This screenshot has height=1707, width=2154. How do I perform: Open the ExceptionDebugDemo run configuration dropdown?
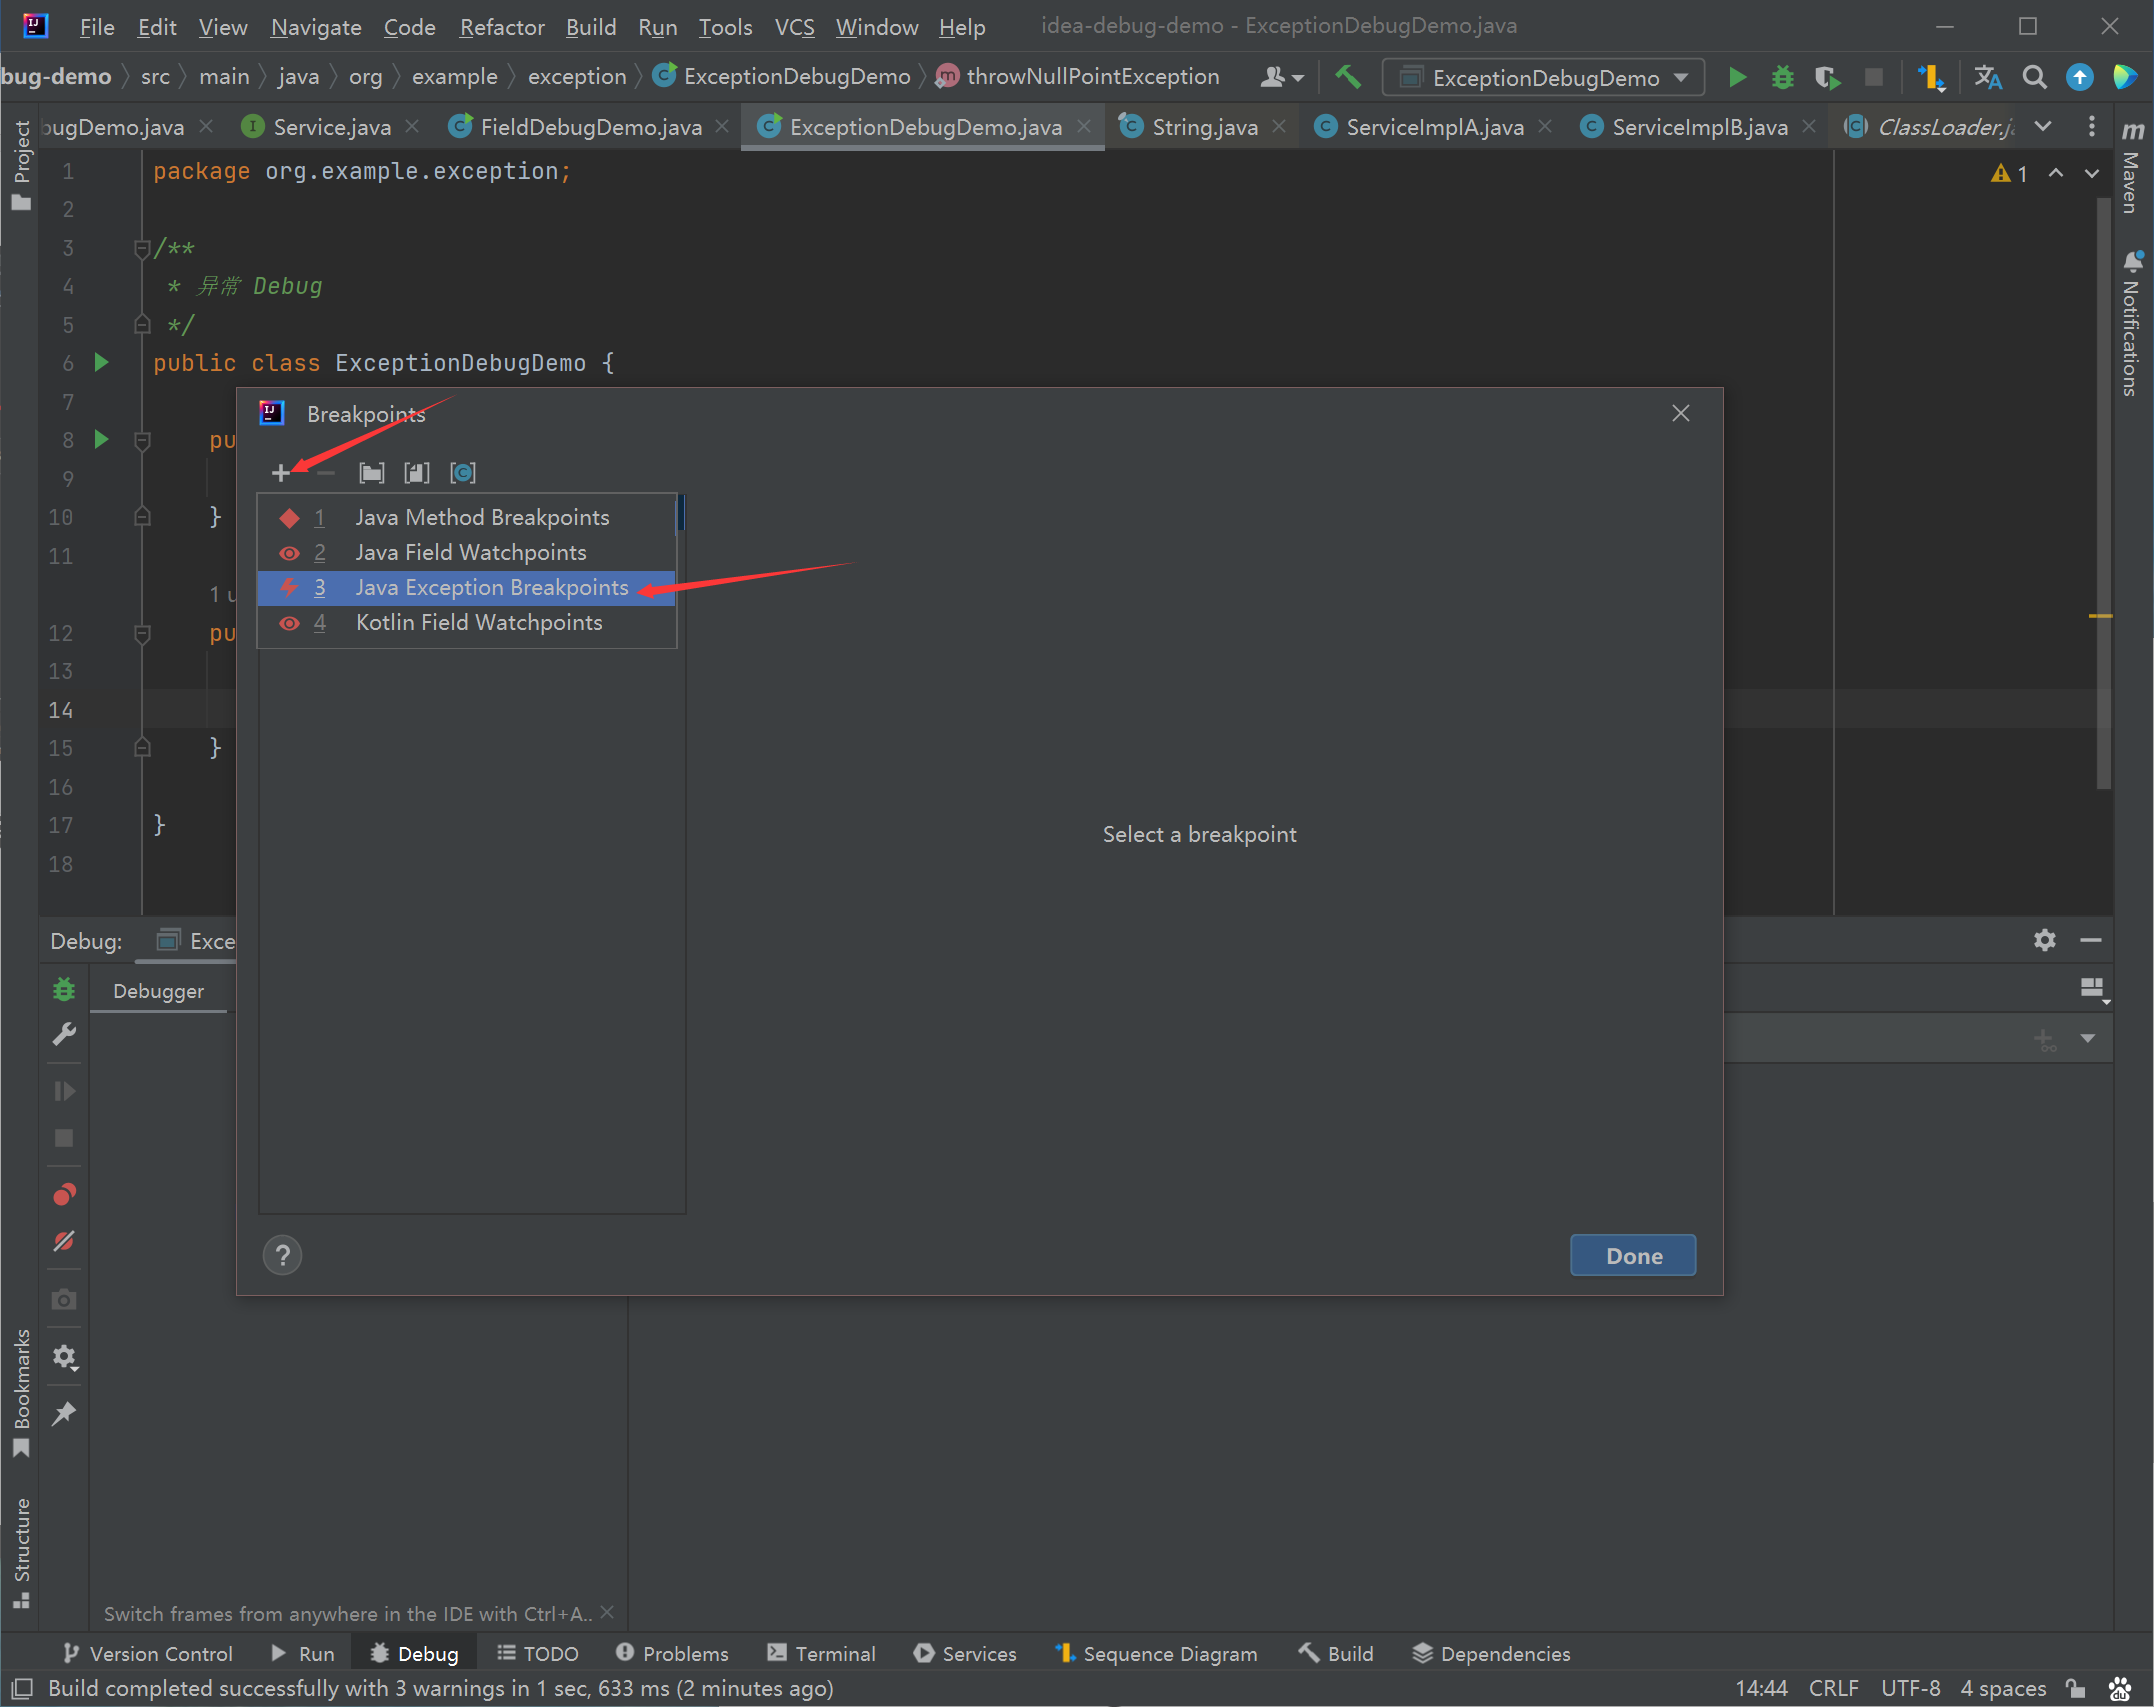click(1546, 77)
